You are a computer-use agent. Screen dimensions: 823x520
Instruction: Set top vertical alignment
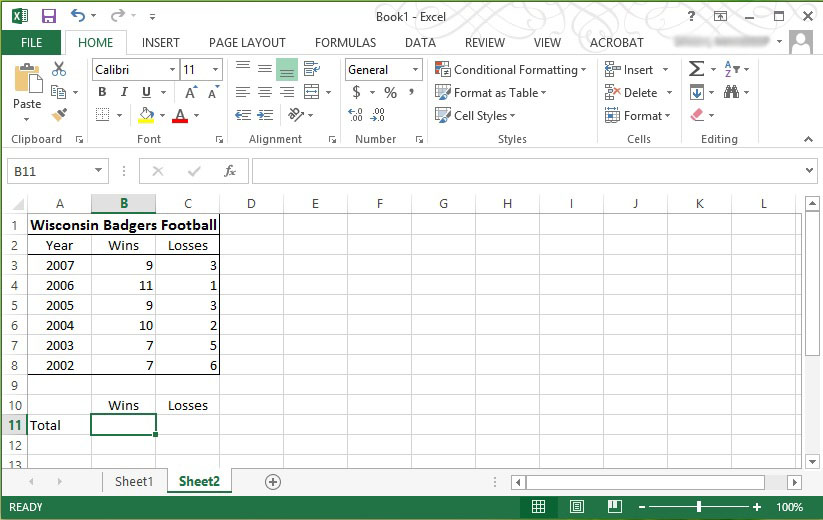click(242, 69)
